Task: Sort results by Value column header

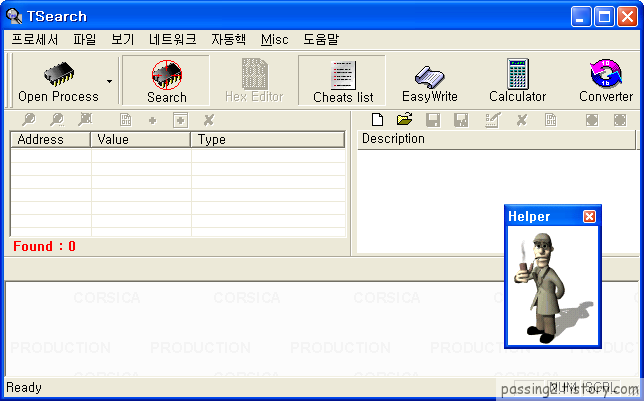Action: tap(140, 139)
